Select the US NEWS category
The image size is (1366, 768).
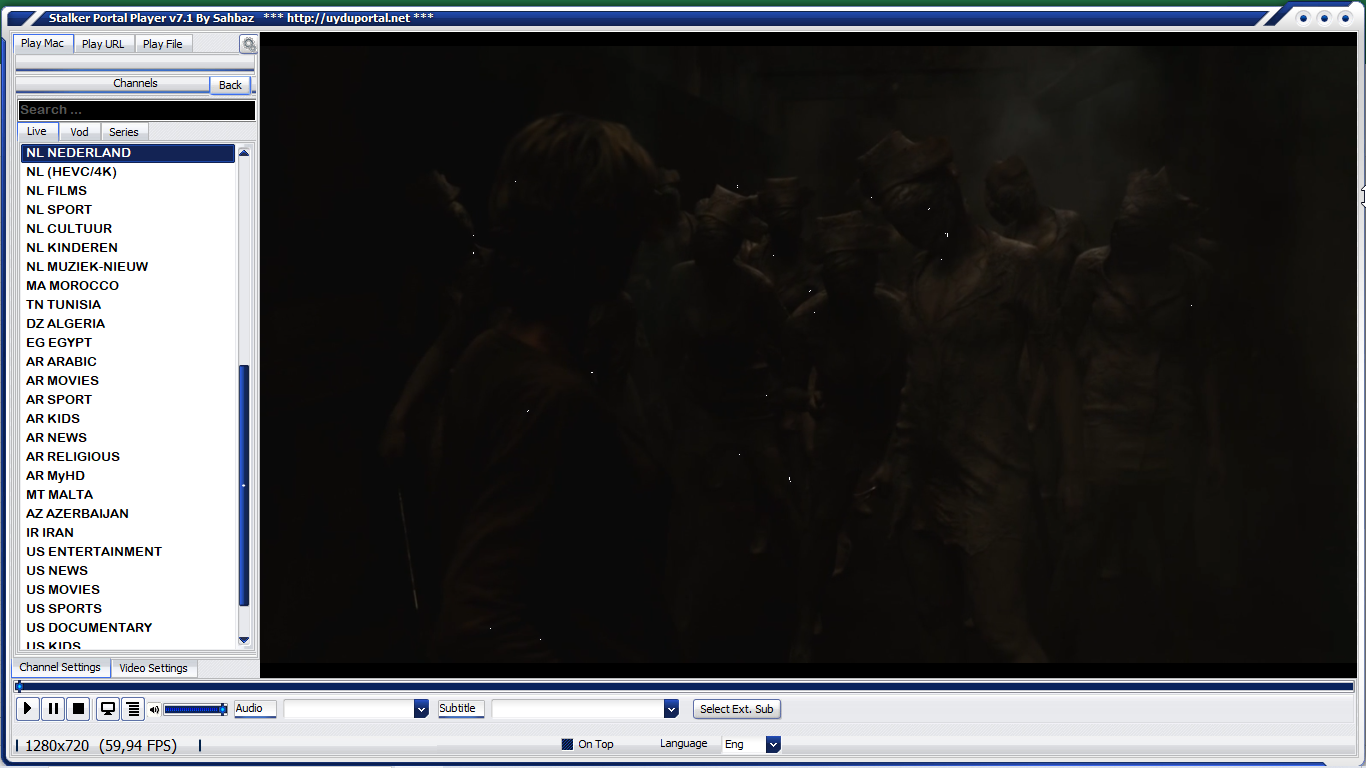pyautogui.click(x=128, y=571)
